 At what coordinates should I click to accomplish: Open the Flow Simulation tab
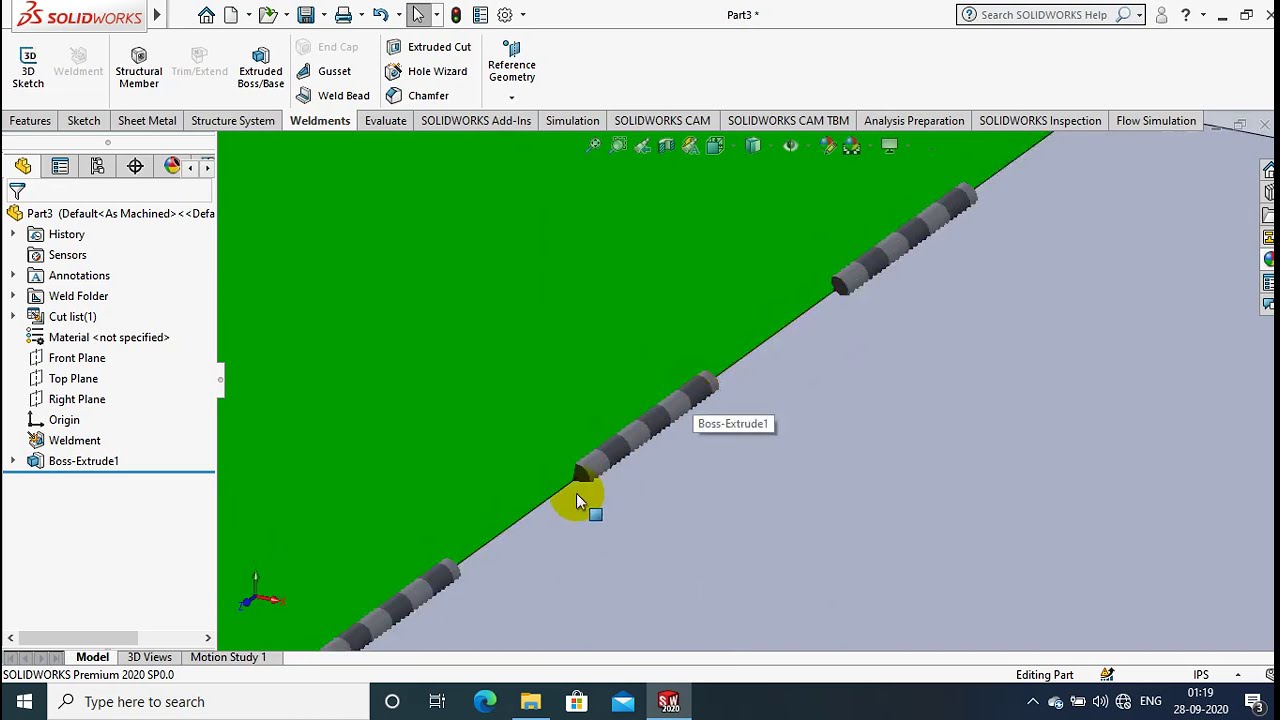pos(1156,121)
